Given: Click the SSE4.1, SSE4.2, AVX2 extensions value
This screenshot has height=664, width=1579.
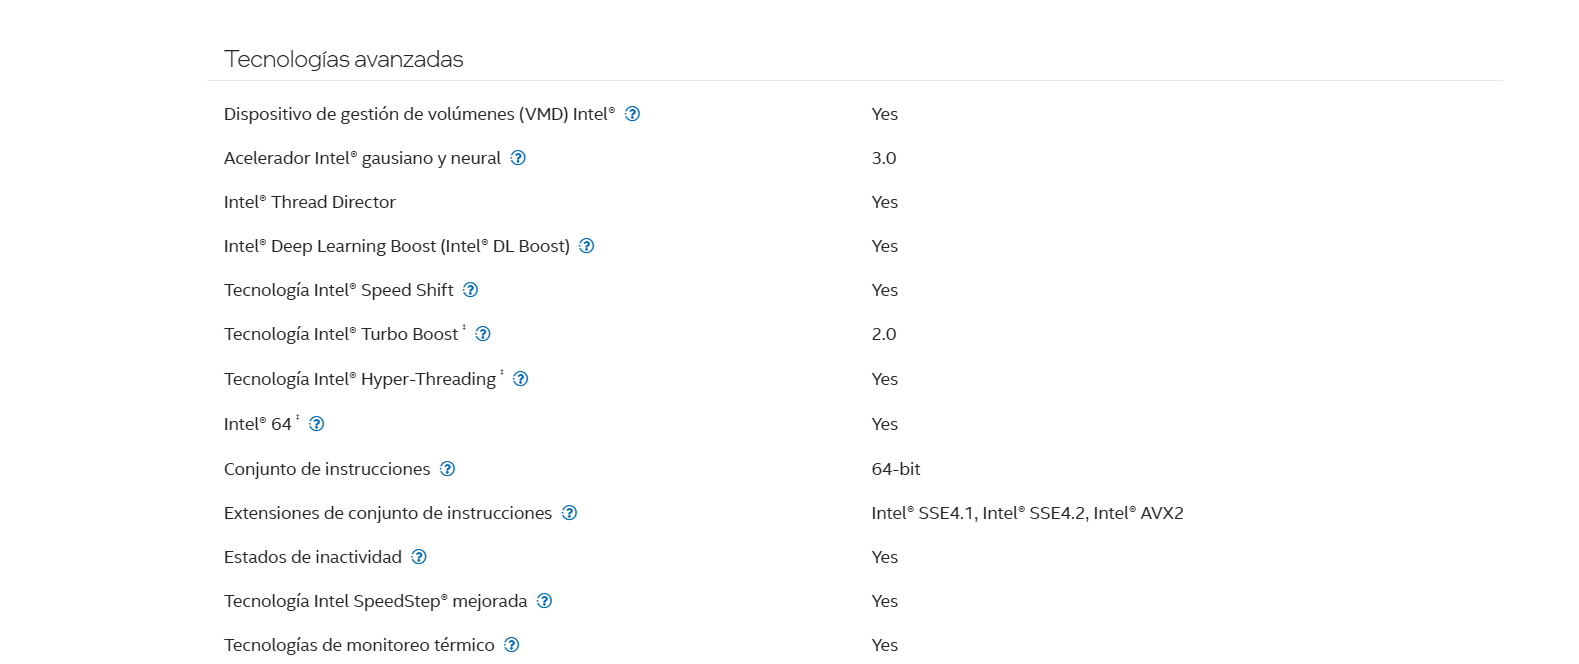Looking at the screenshot, I should tap(1027, 513).
